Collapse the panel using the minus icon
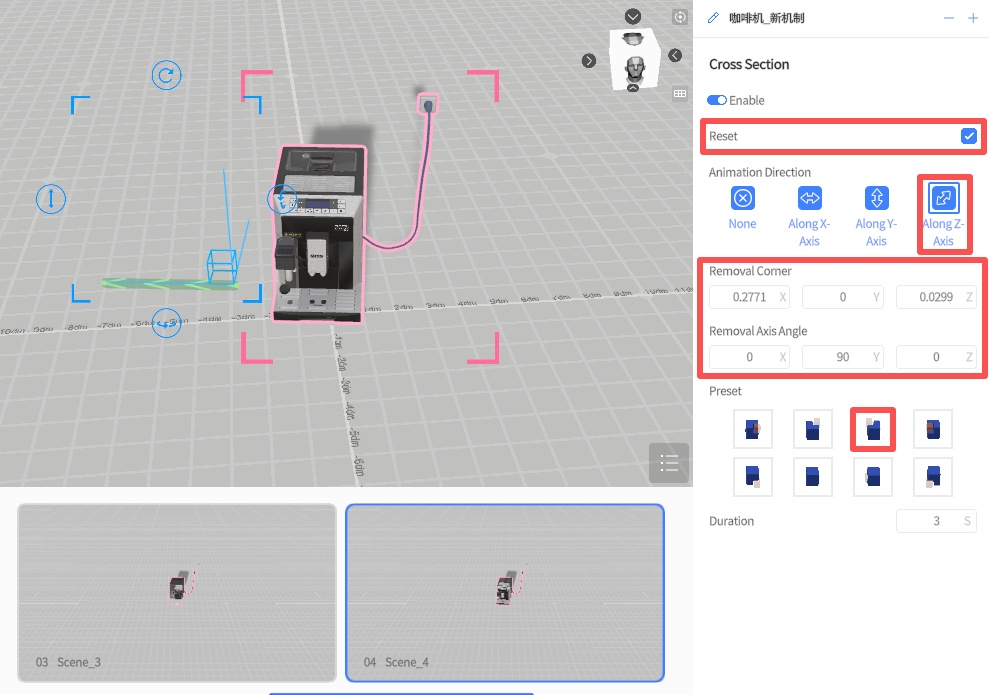This screenshot has width=989, height=695. [x=949, y=18]
